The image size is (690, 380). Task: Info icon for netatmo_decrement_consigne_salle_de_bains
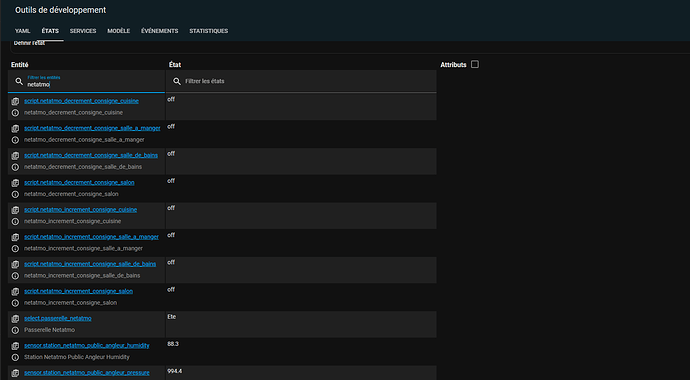[15, 167]
